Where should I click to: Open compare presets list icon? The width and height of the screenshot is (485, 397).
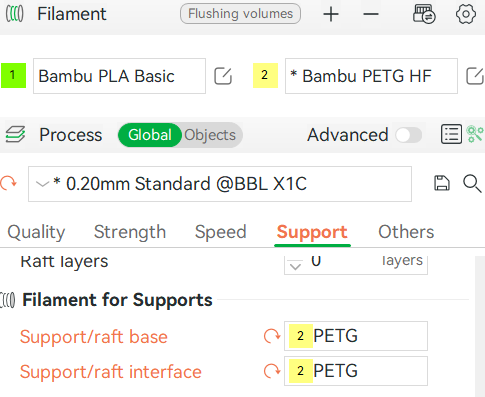coord(451,135)
